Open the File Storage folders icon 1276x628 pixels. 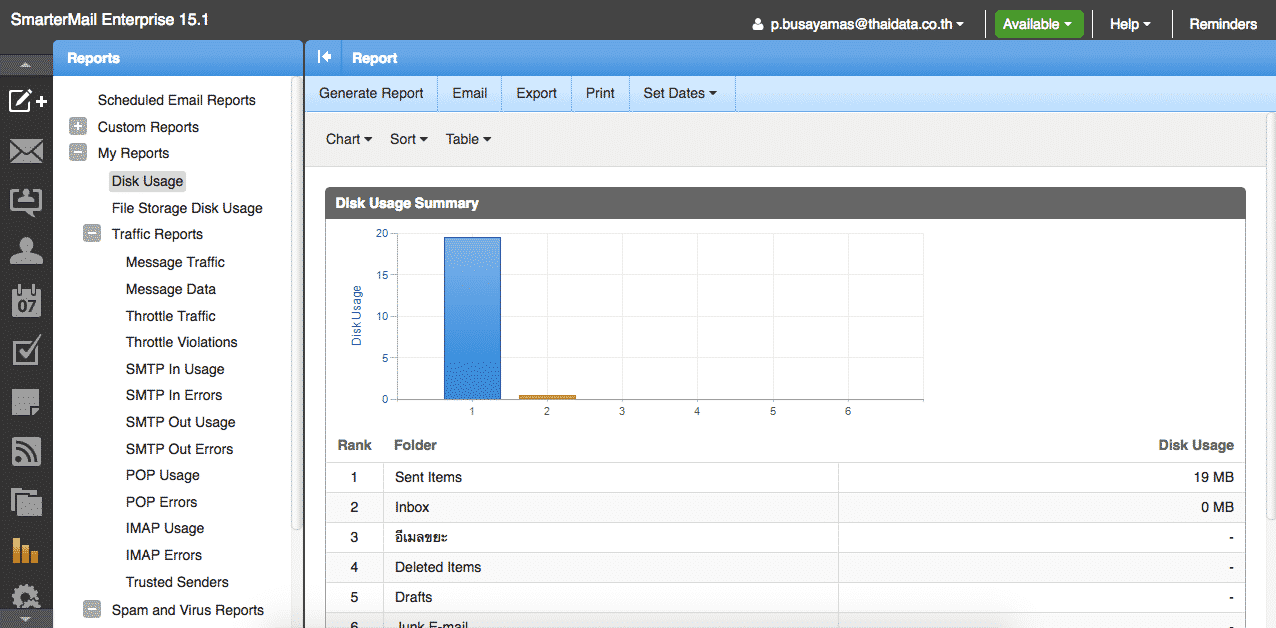click(26, 501)
